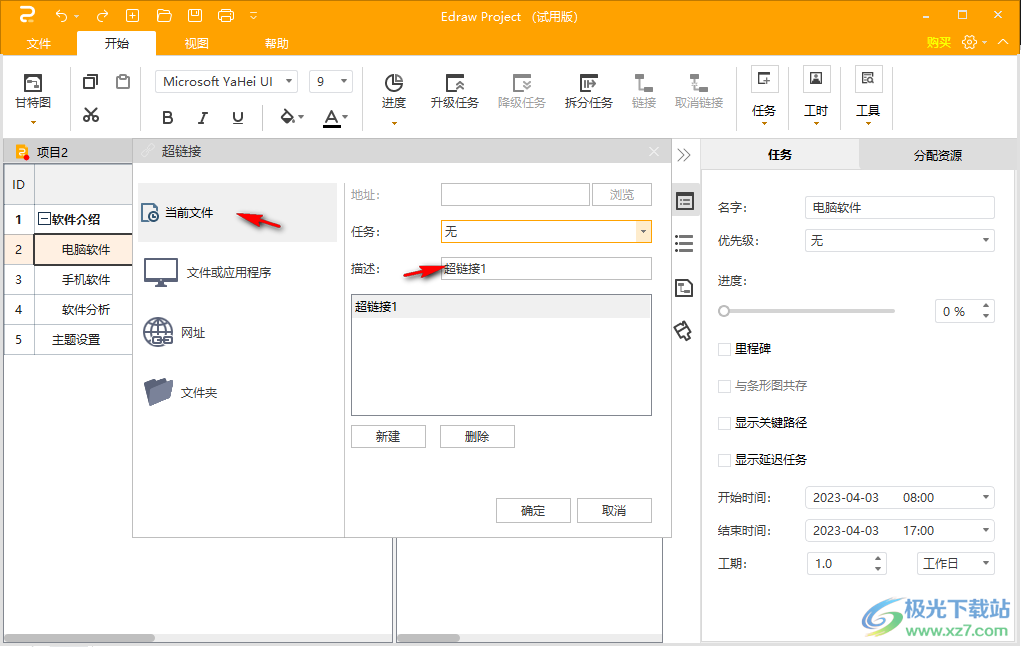Click the 购买 buy link
Screen dimensions: 1021x647
click(938, 42)
